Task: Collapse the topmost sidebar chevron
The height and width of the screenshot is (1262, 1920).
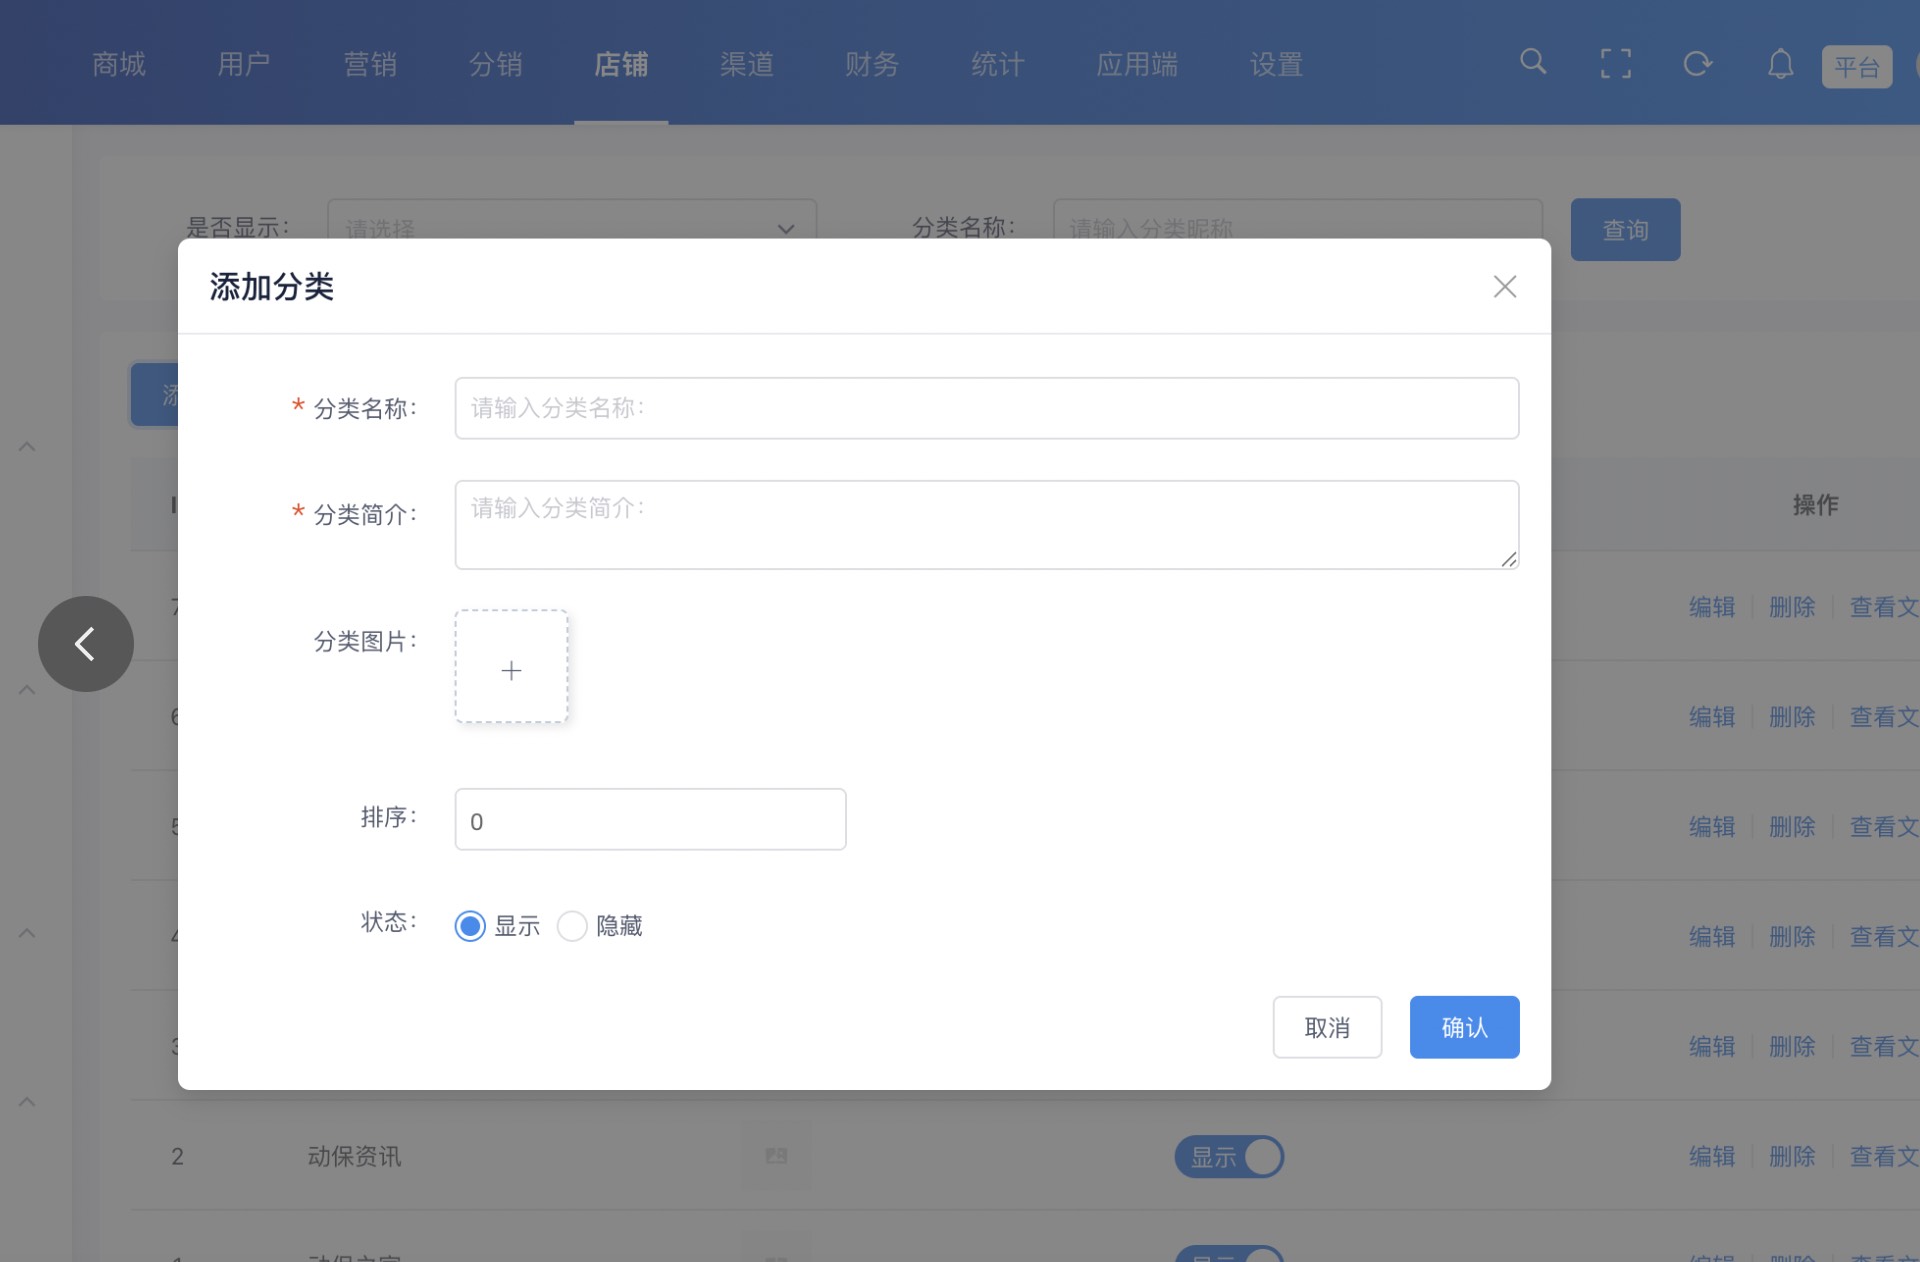Action: point(27,447)
